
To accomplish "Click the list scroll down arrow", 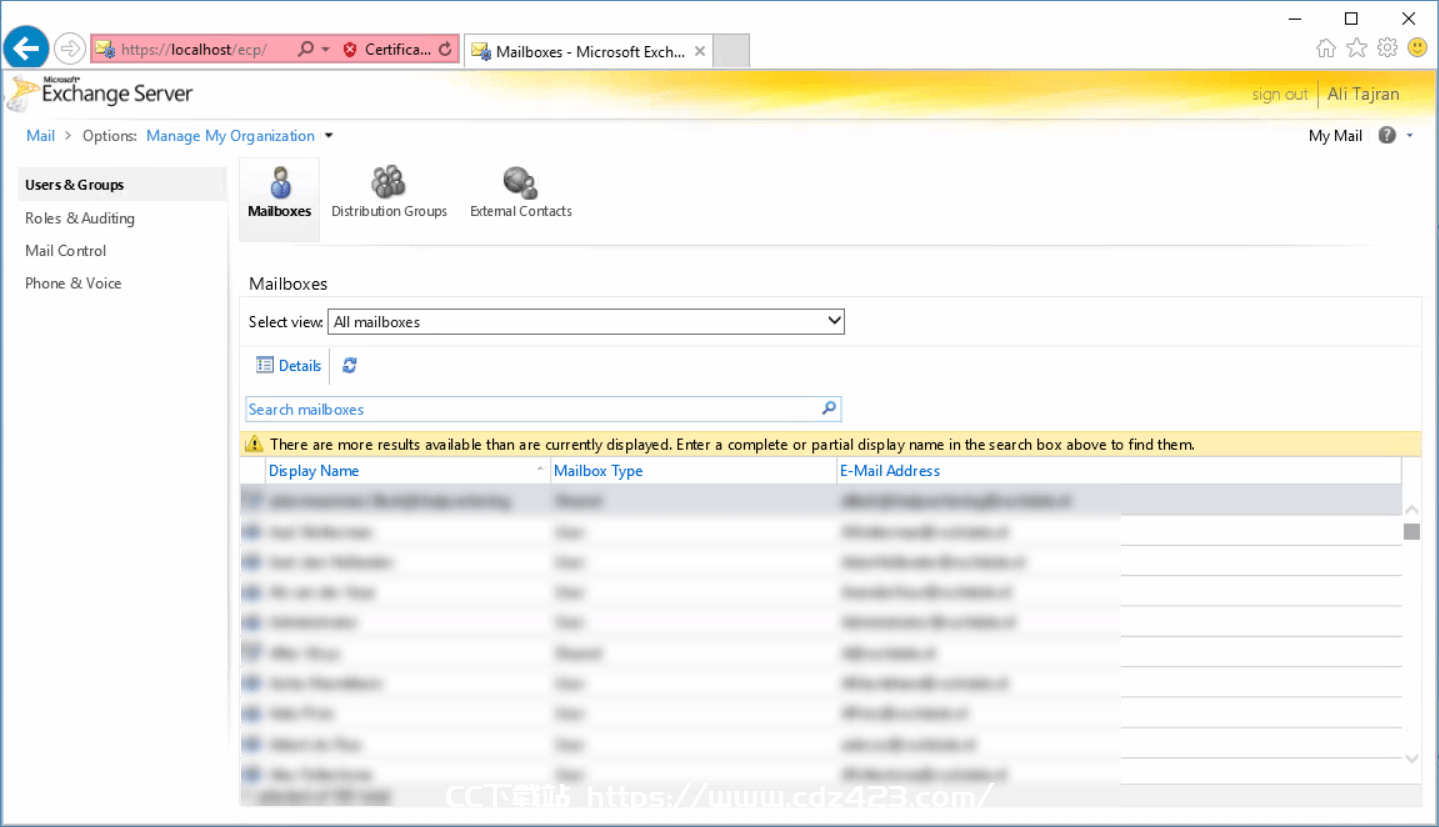I will point(1411,758).
